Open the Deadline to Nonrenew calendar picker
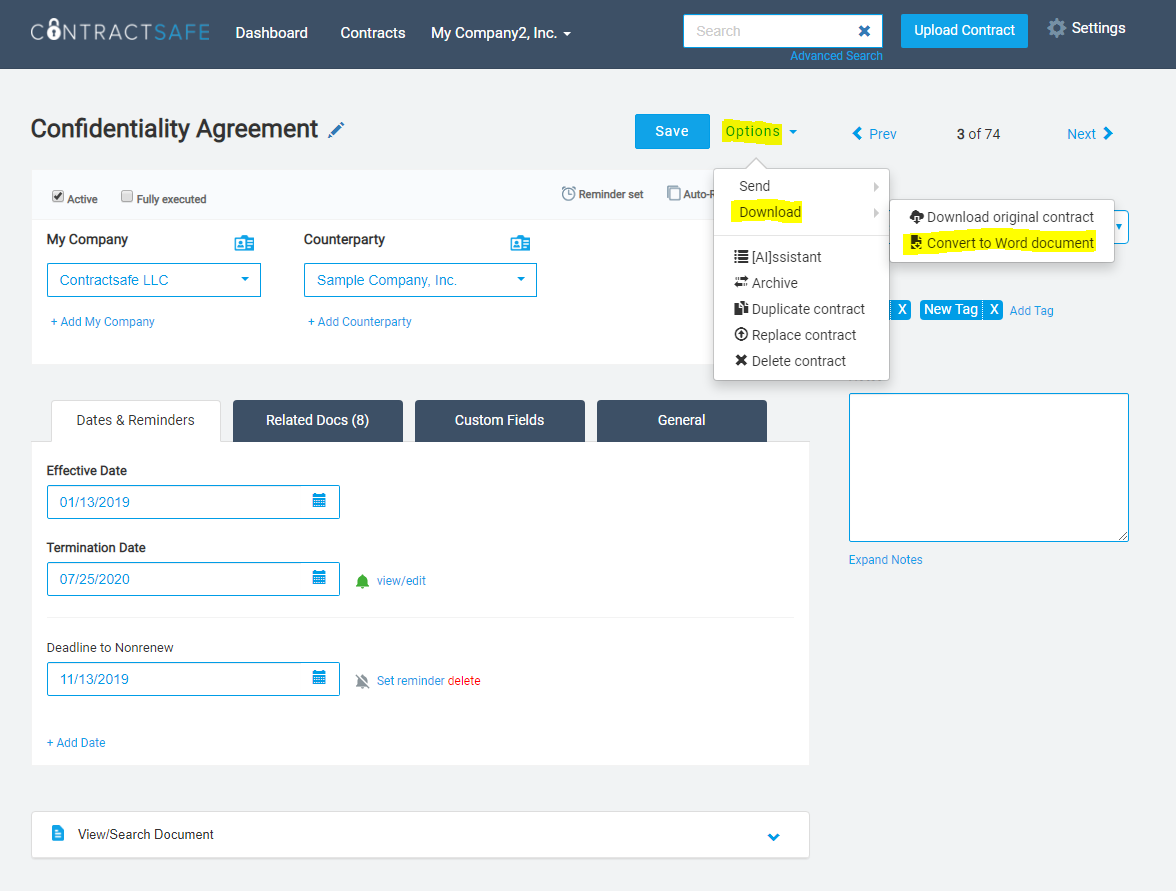The height and width of the screenshot is (891, 1176). (319, 678)
